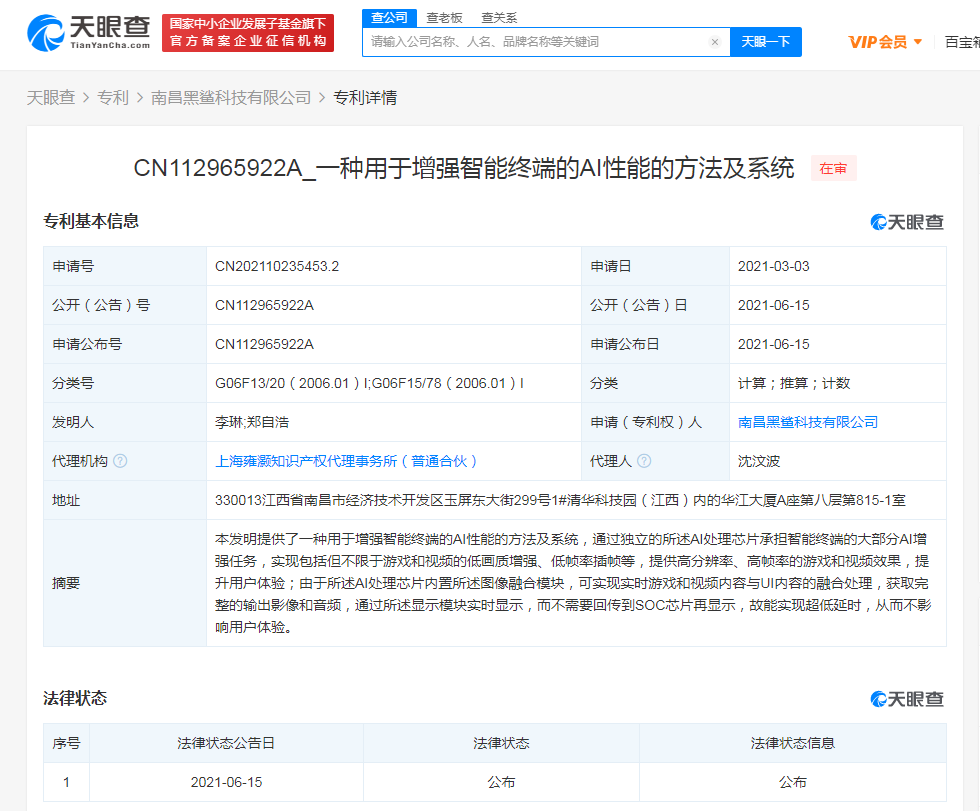Screen dimensions: 980x811
Task: Select legal status date 2021-06-15 in row 1
Action: 226,782
